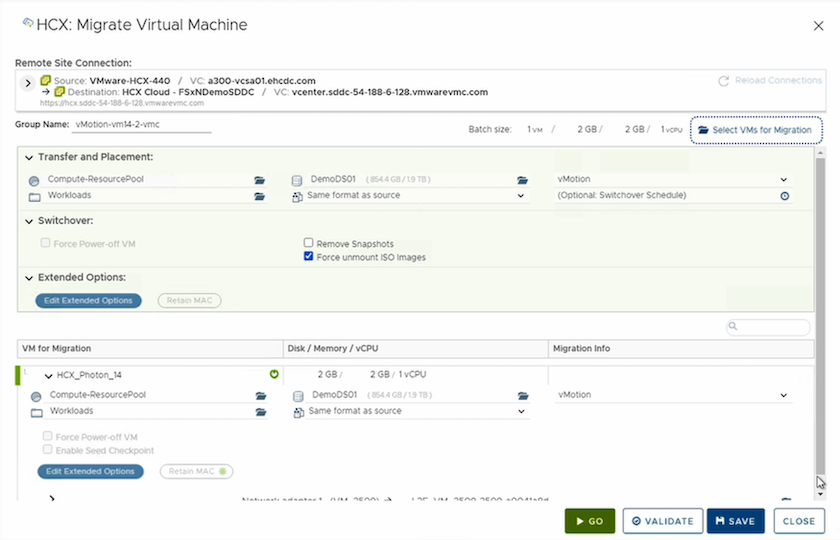Click the VALIDATE button

(x=662, y=521)
